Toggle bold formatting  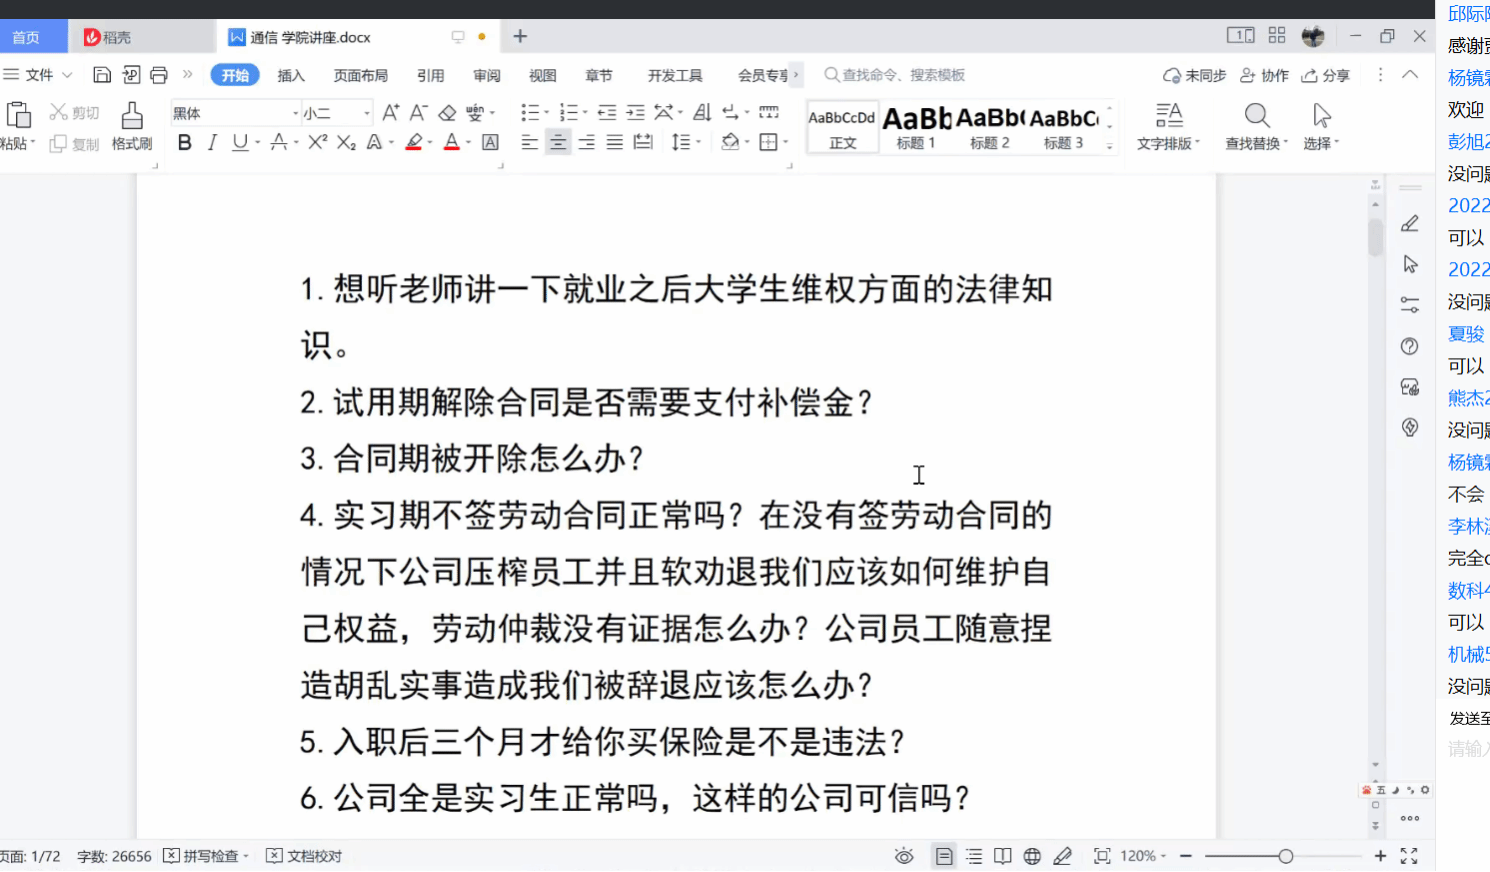pyautogui.click(x=184, y=143)
